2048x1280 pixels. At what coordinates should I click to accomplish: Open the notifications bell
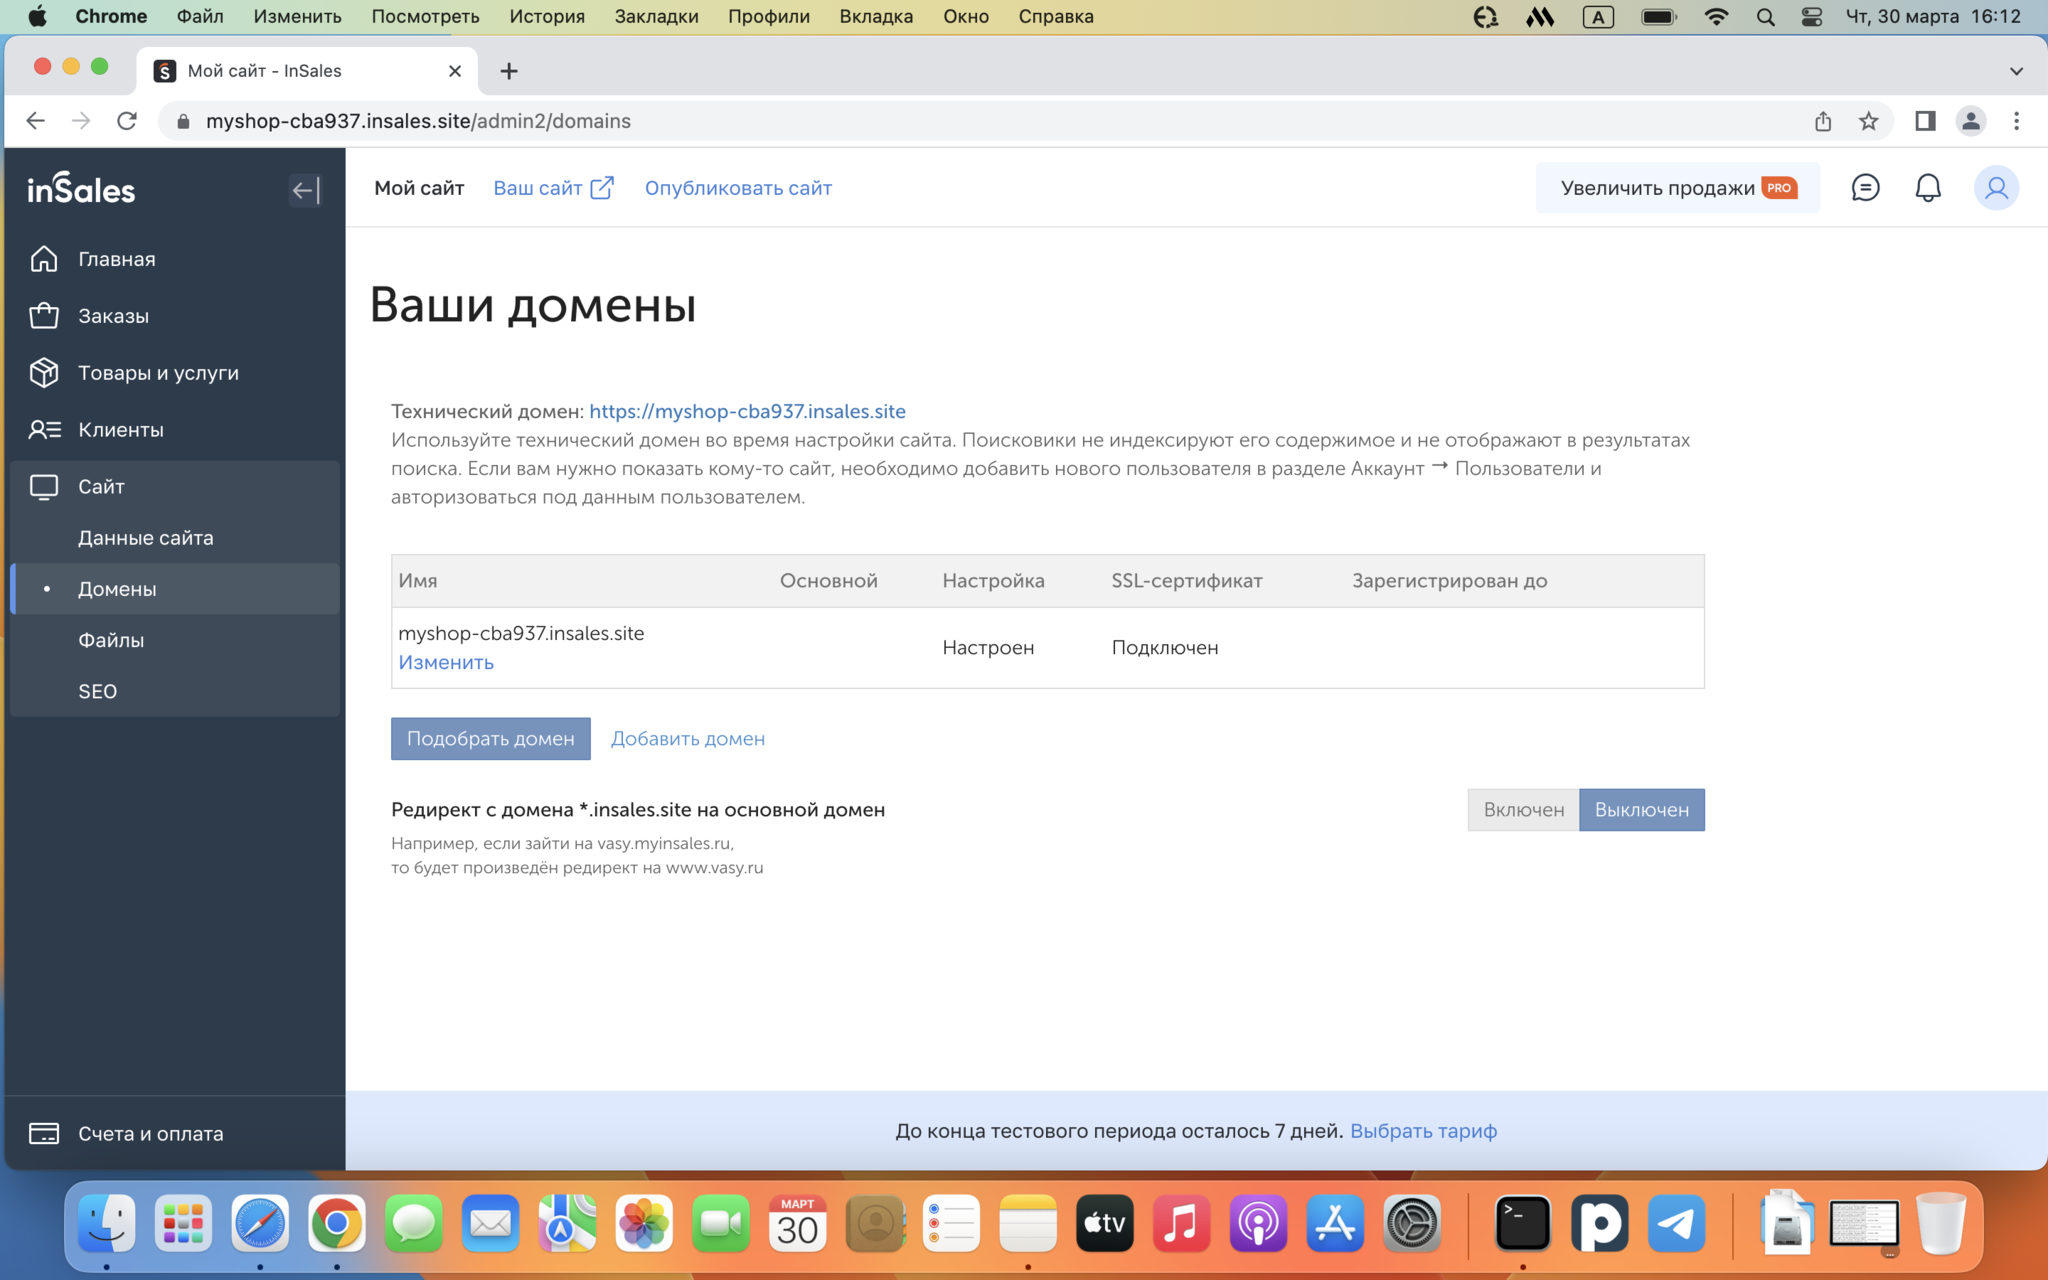[1927, 188]
